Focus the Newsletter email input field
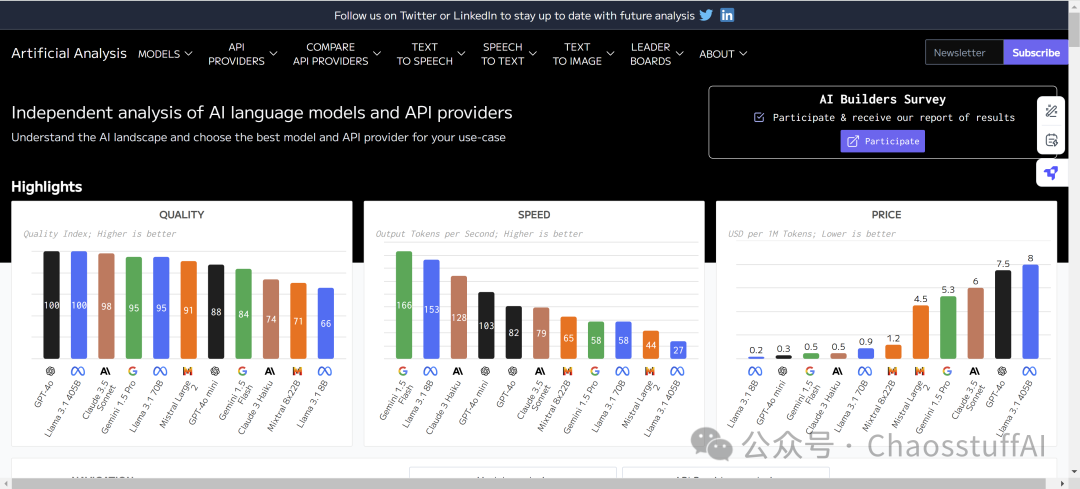1080x489 pixels. (x=964, y=52)
